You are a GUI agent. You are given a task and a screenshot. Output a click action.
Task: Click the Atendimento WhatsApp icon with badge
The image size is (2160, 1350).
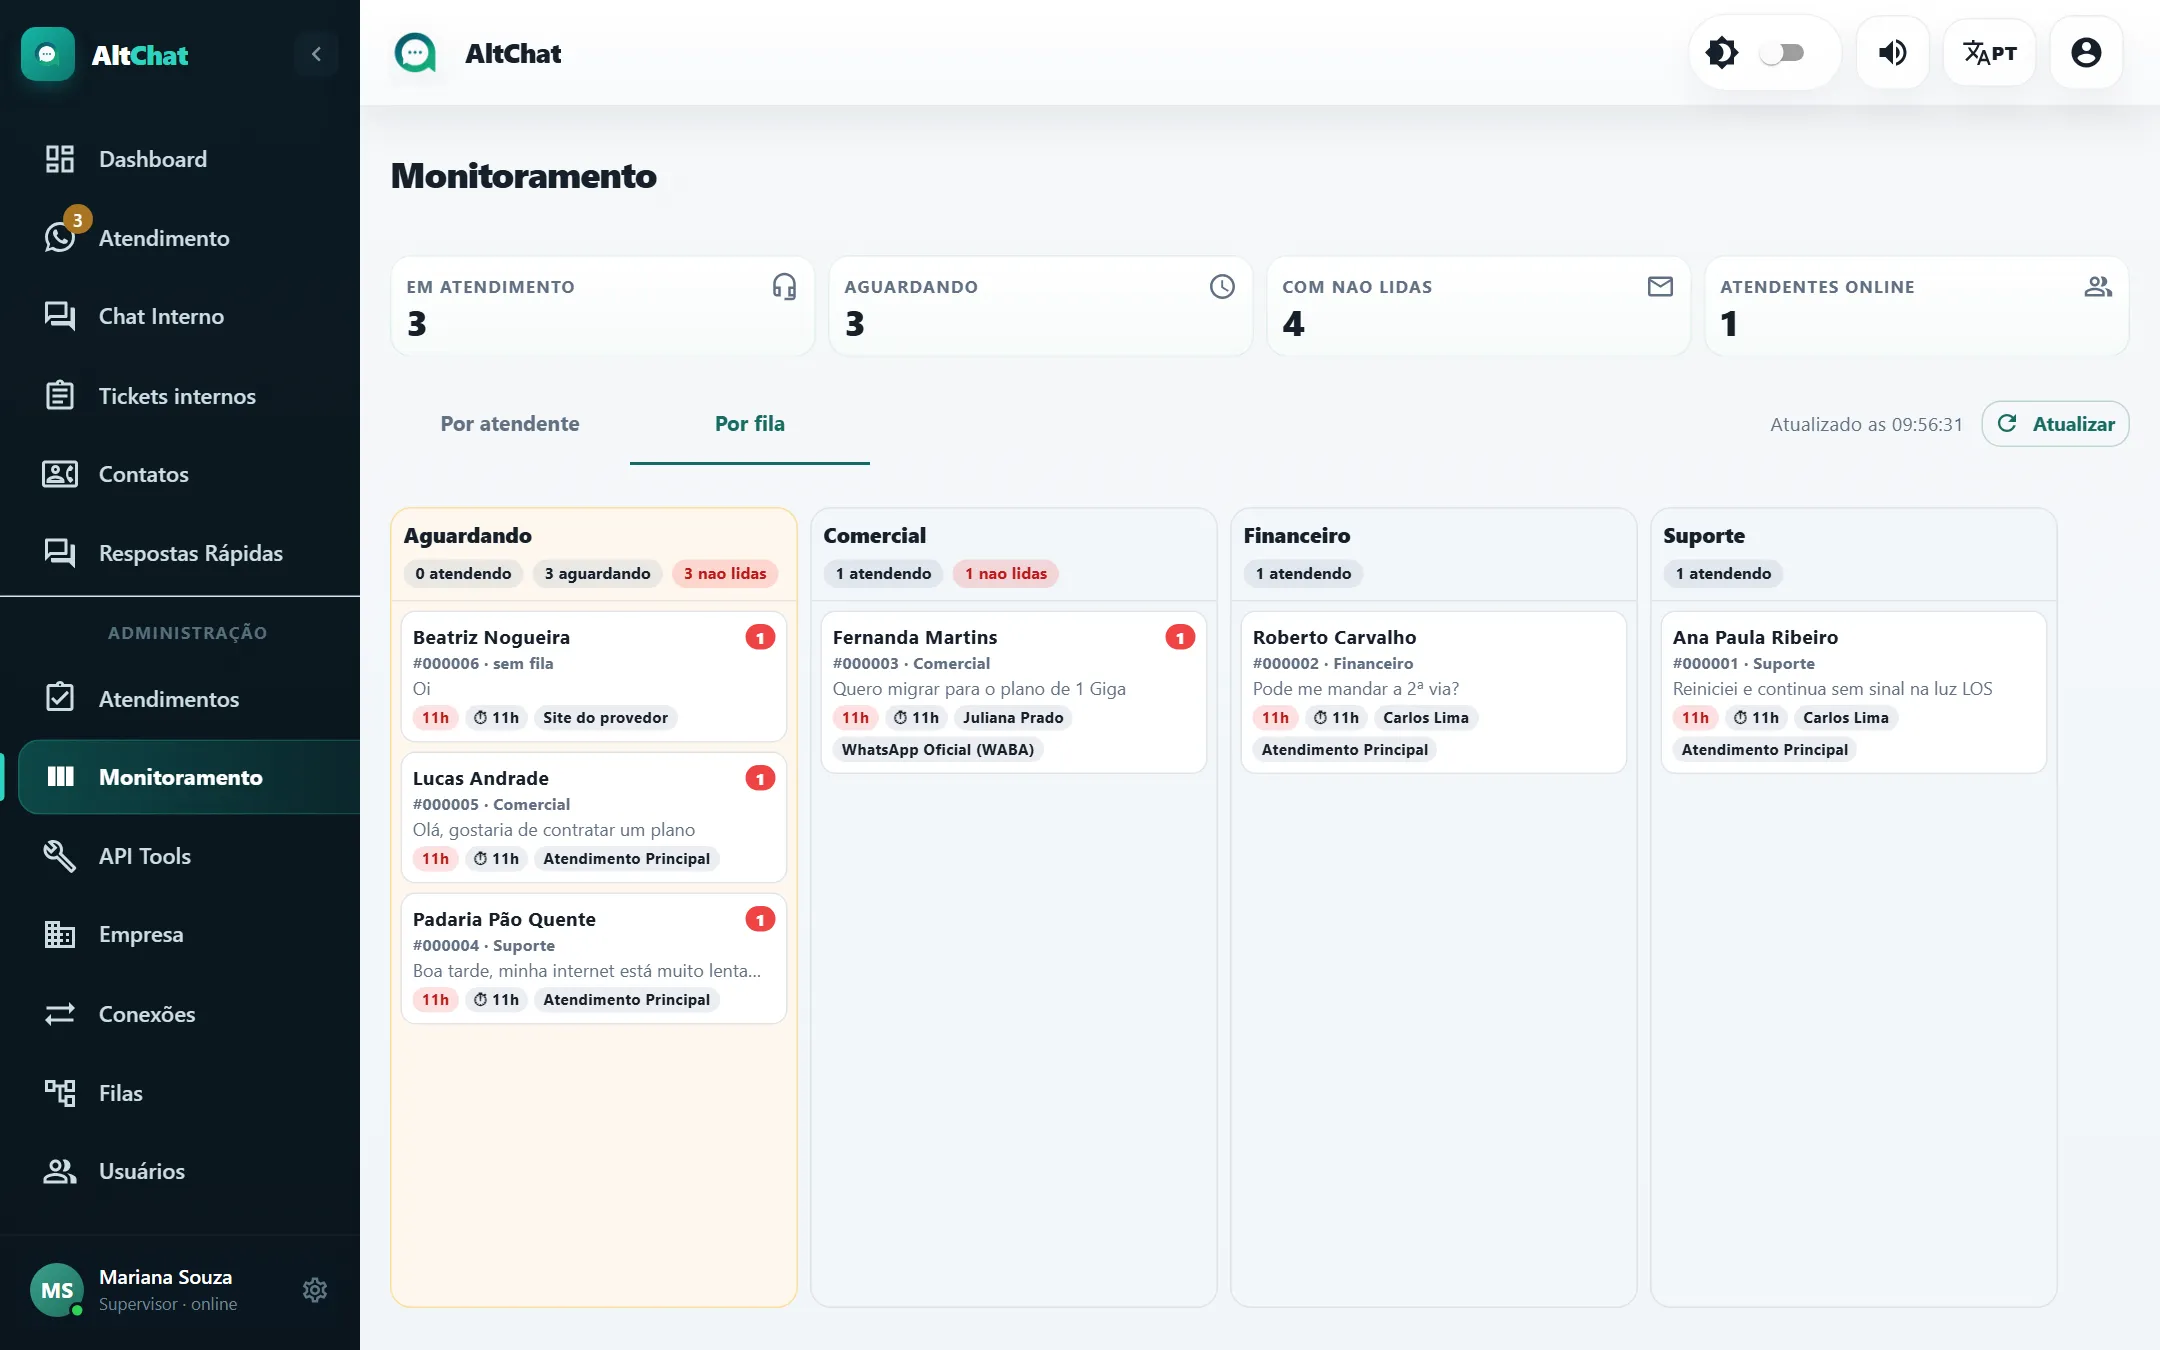60,237
